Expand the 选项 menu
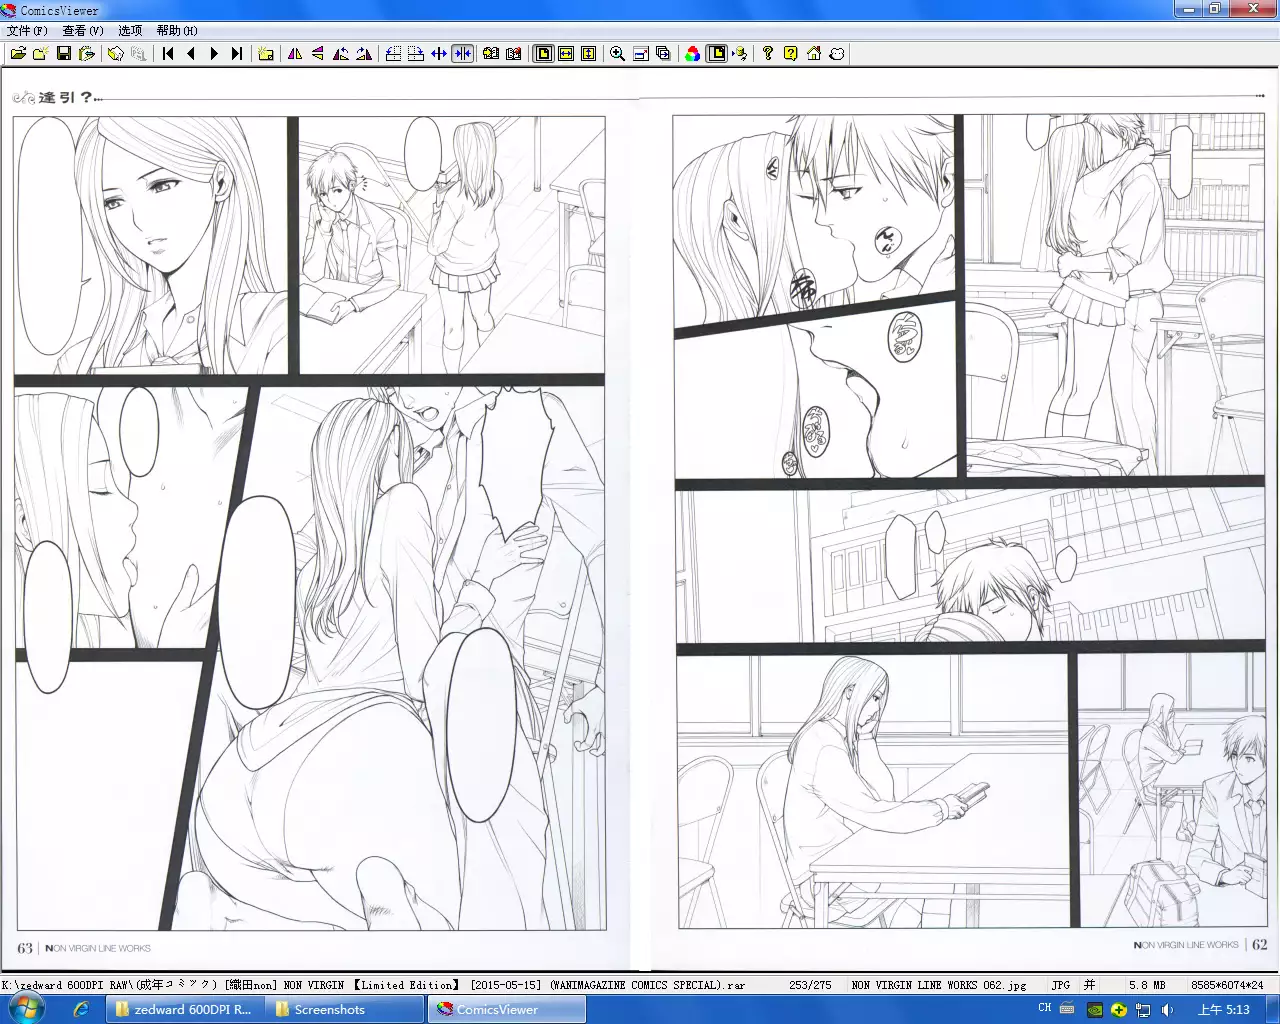This screenshot has height=1024, width=1280. [130, 31]
